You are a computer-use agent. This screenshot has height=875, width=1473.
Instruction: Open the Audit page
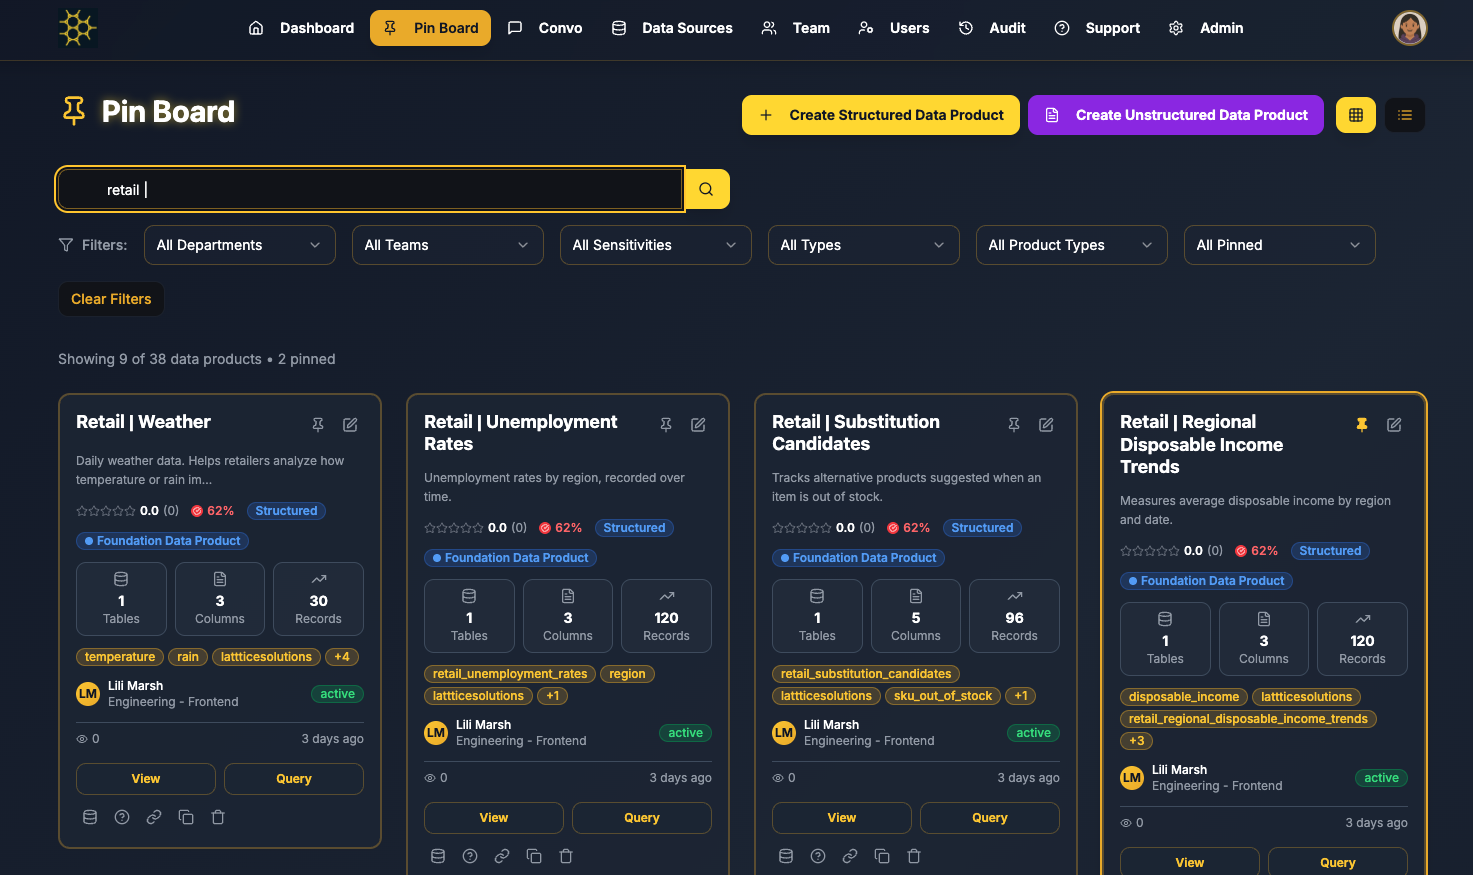(992, 28)
